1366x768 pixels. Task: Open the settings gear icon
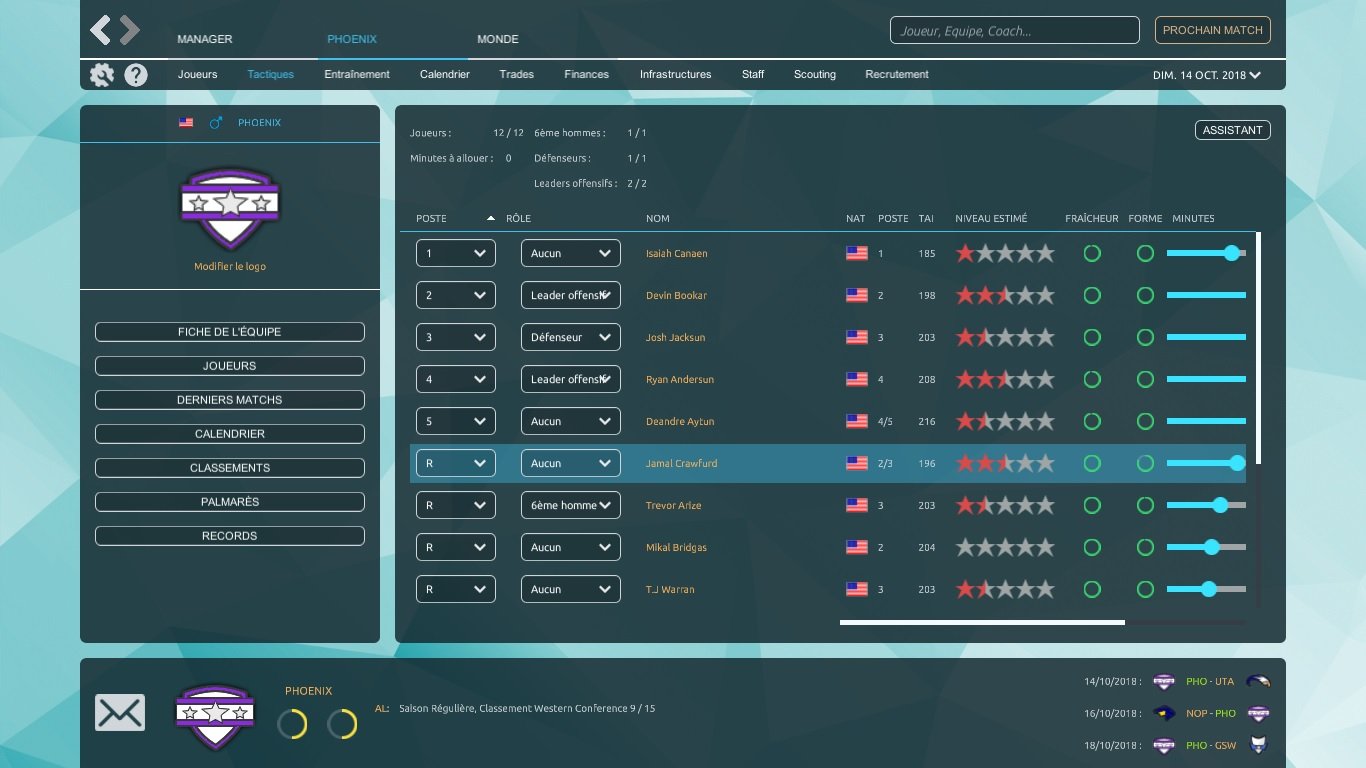(101, 75)
